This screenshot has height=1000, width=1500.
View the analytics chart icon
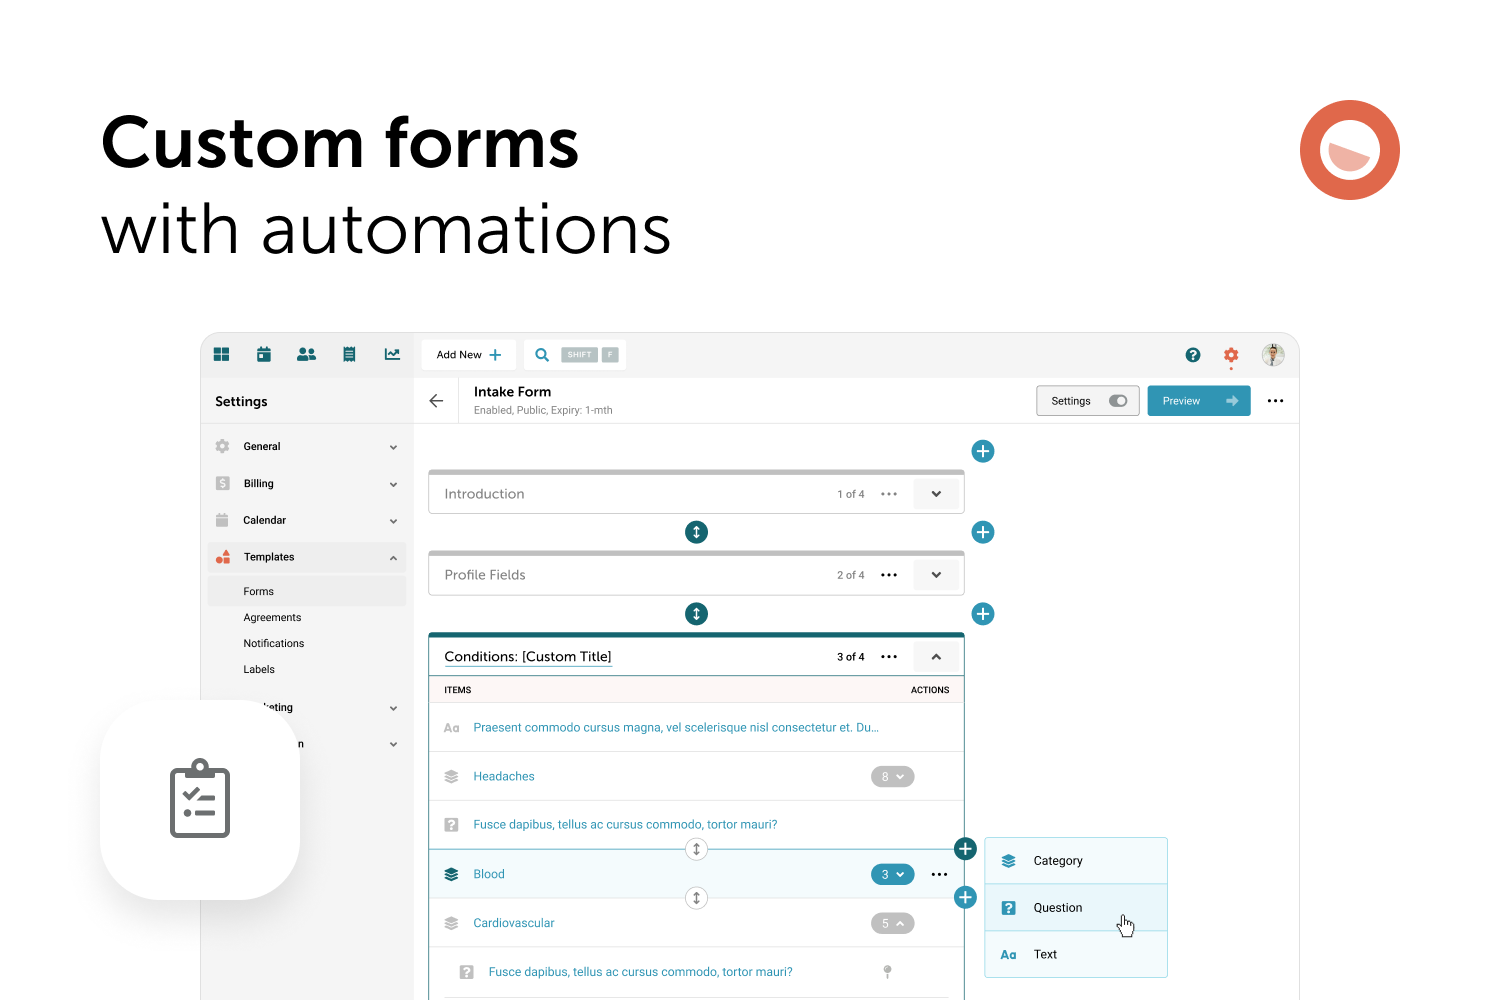pyautogui.click(x=392, y=354)
